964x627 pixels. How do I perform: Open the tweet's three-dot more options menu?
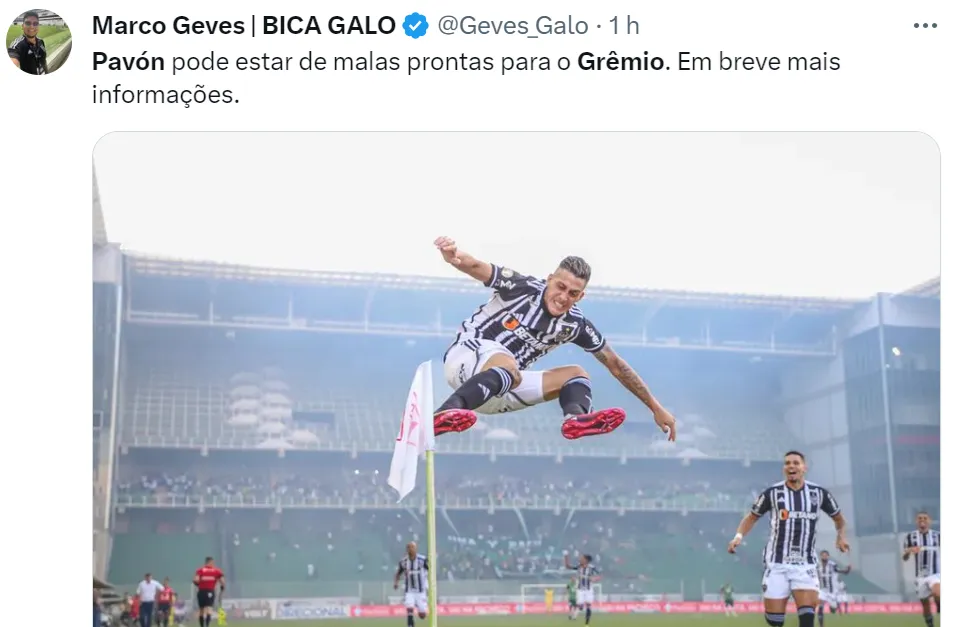click(925, 26)
